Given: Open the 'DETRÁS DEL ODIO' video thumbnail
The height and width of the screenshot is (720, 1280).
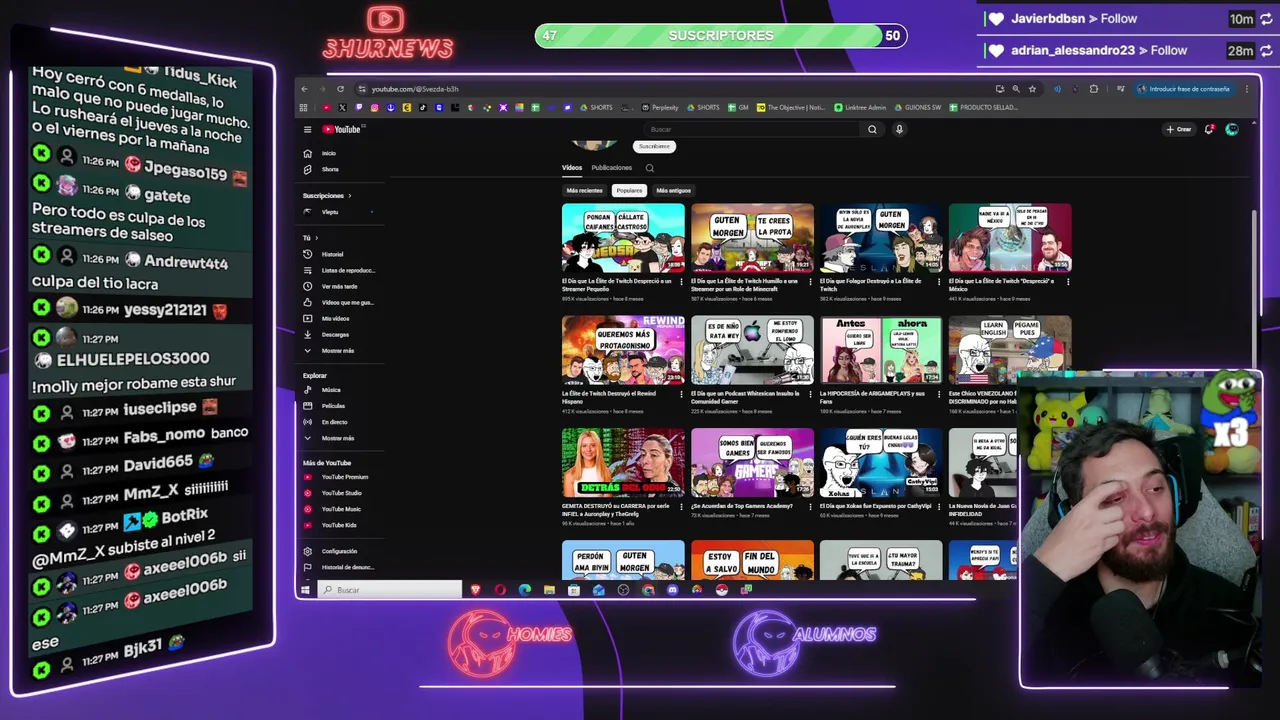Looking at the screenshot, I should (x=623, y=462).
